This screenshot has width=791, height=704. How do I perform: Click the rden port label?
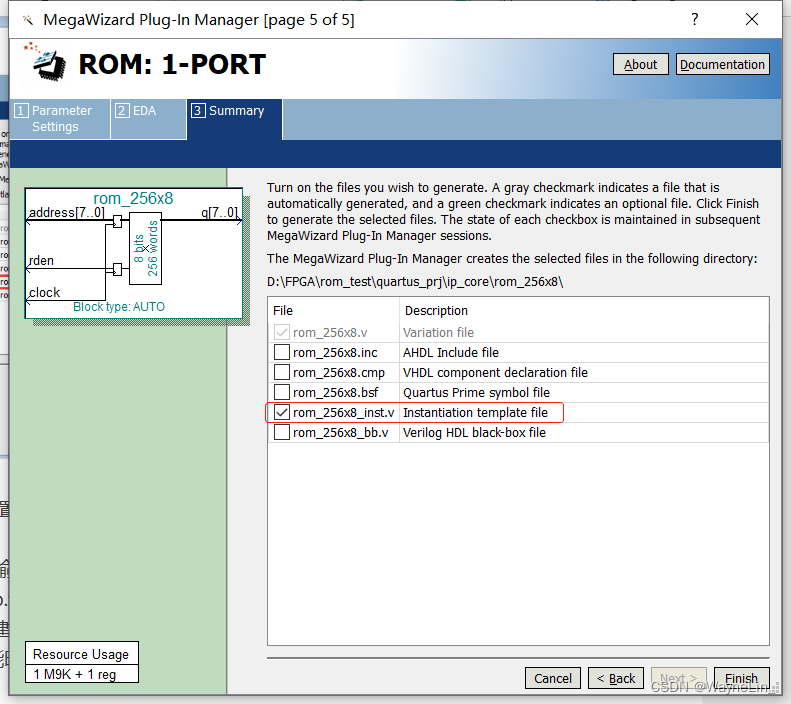pyautogui.click(x=41, y=261)
